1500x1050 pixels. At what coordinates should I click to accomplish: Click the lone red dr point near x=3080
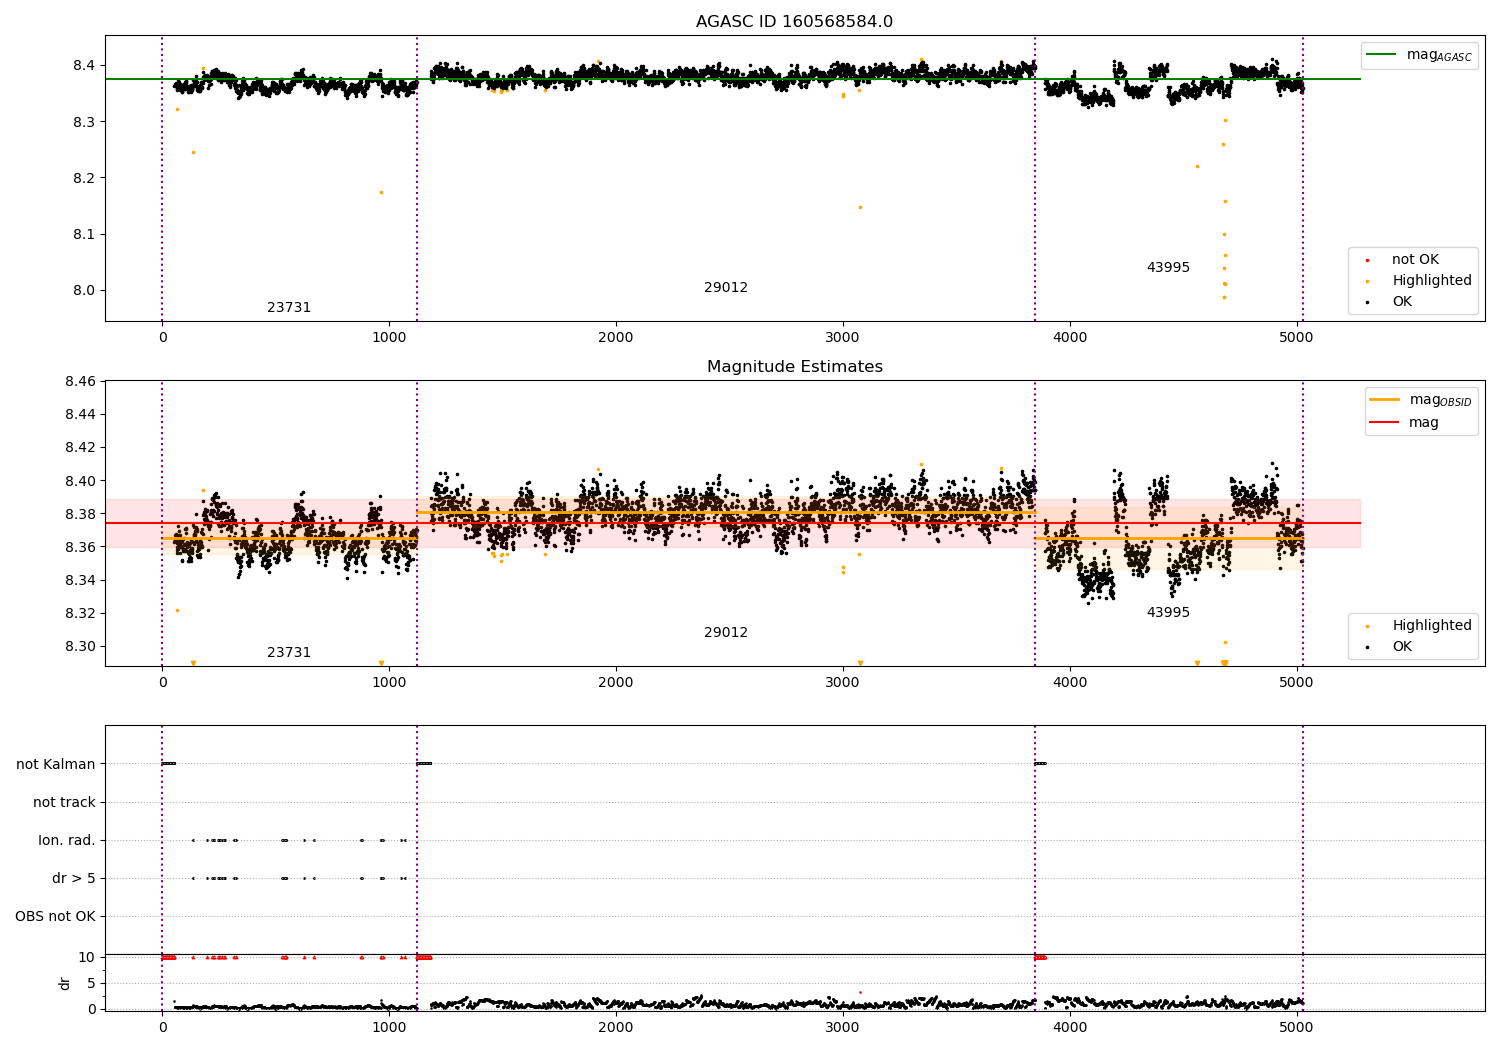(860, 993)
